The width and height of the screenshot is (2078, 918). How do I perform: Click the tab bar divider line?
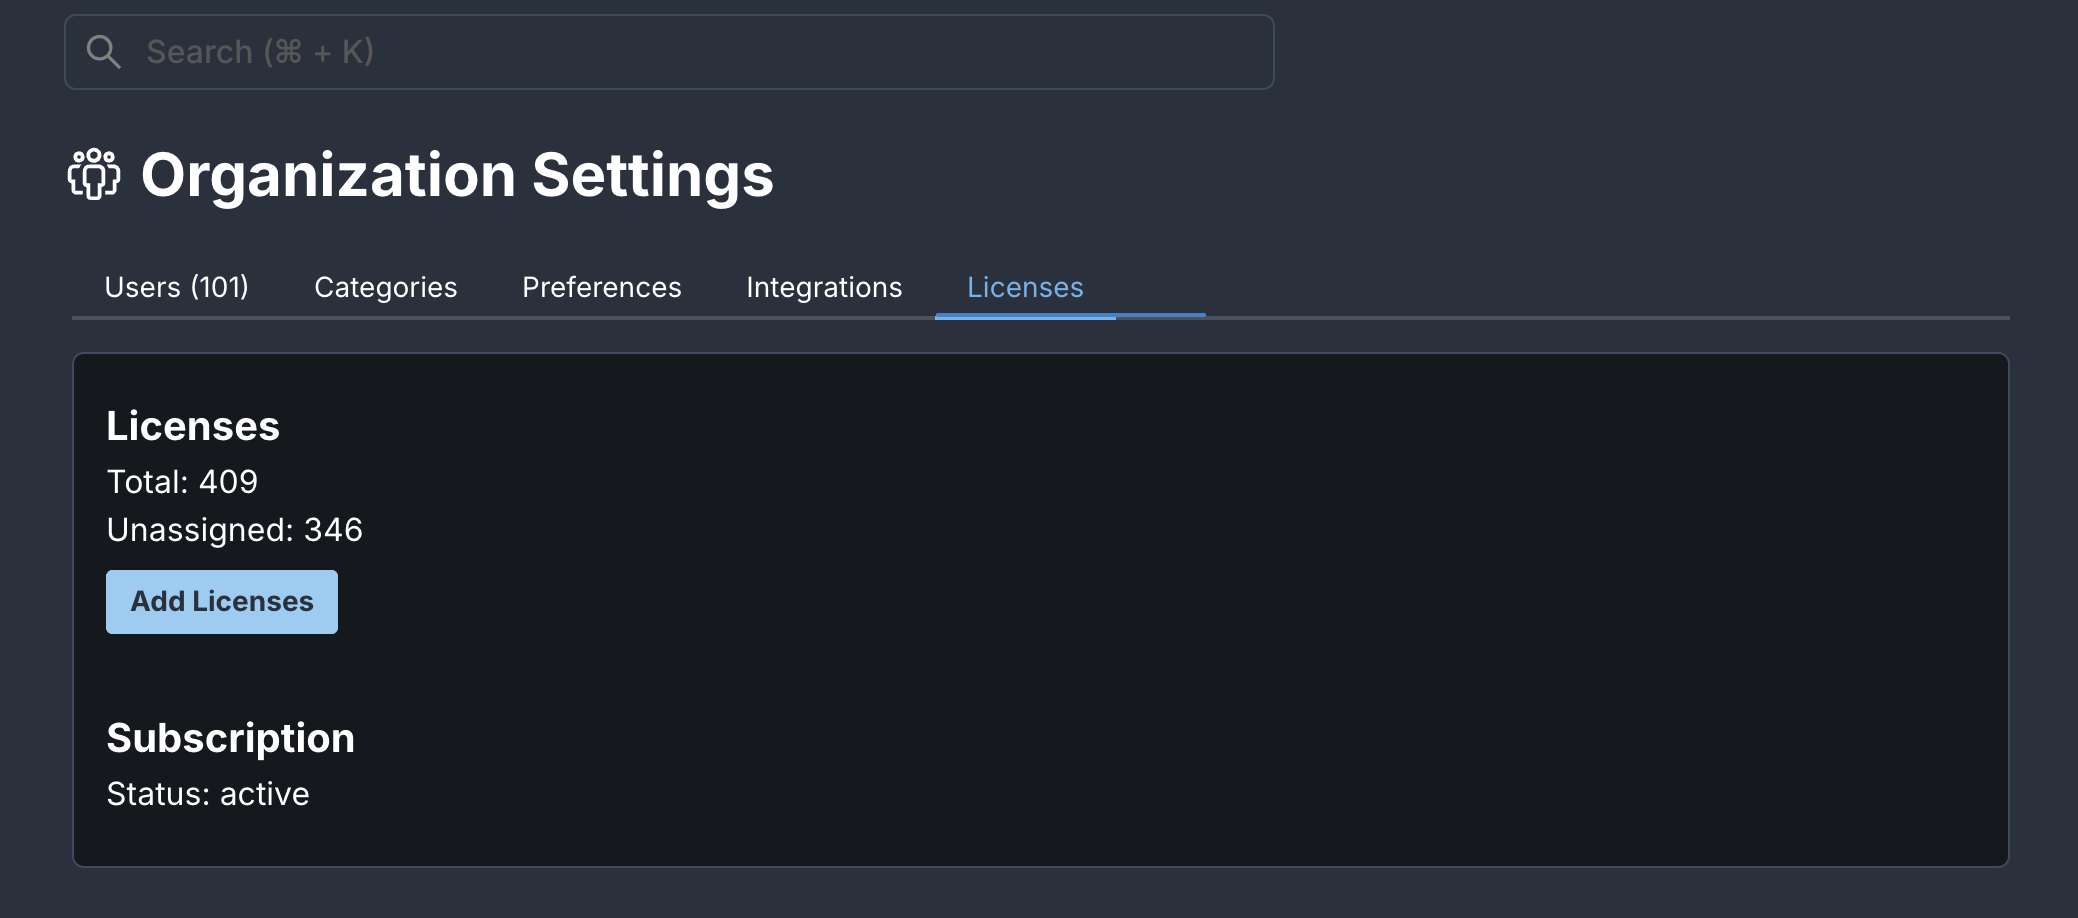pos(1600,316)
